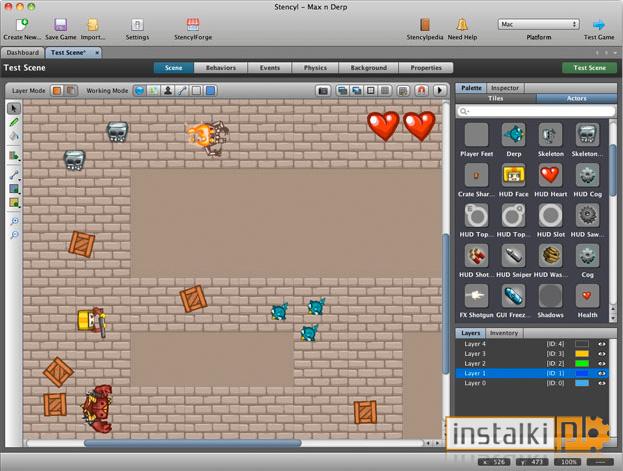Image resolution: width=623 pixels, height=471 pixels.
Task: Toggle visibility eye of Layer 4
Action: 602,344
